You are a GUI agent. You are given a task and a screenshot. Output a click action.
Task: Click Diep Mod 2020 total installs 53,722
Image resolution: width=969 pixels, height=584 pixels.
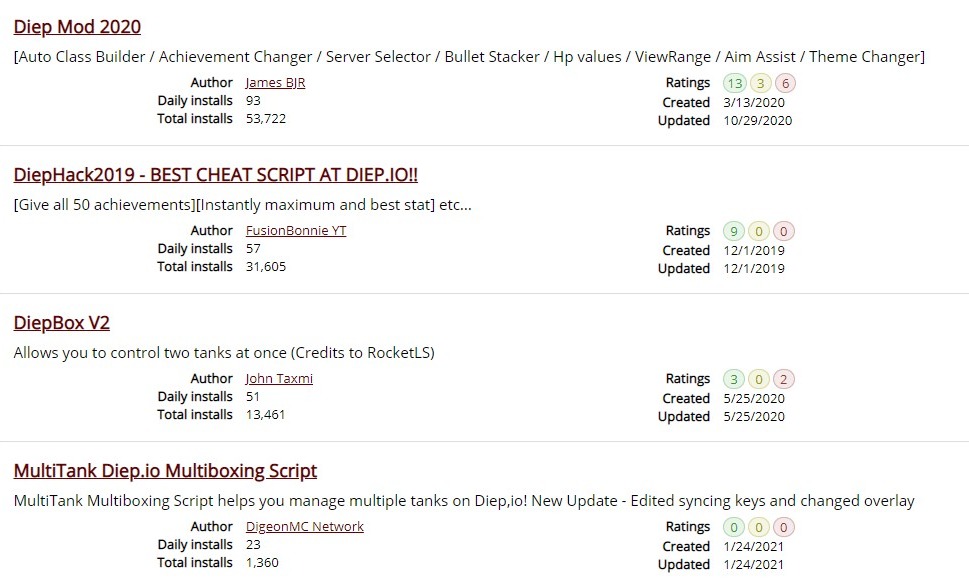pyautogui.click(x=266, y=119)
